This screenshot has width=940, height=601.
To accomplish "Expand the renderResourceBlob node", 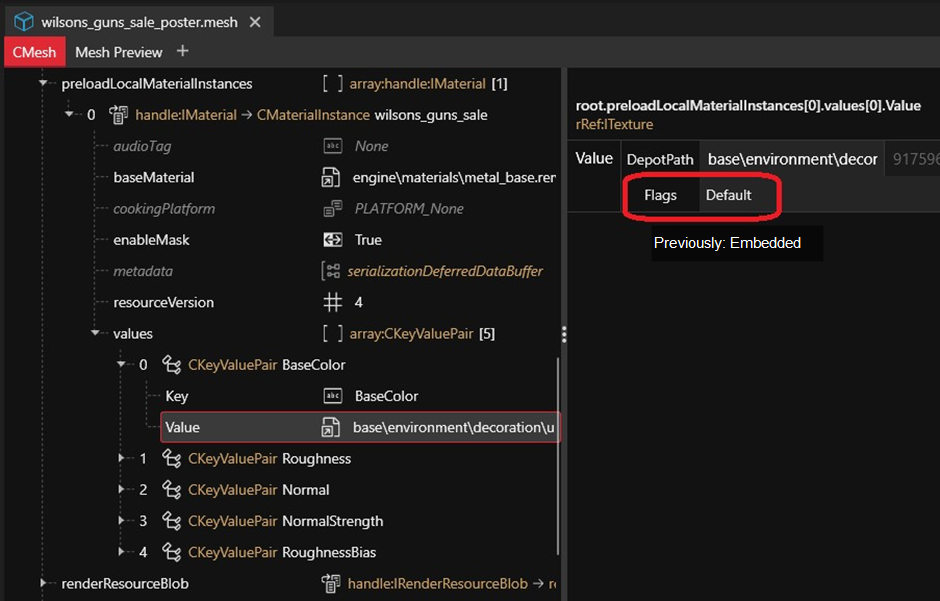I will pyautogui.click(x=44, y=583).
